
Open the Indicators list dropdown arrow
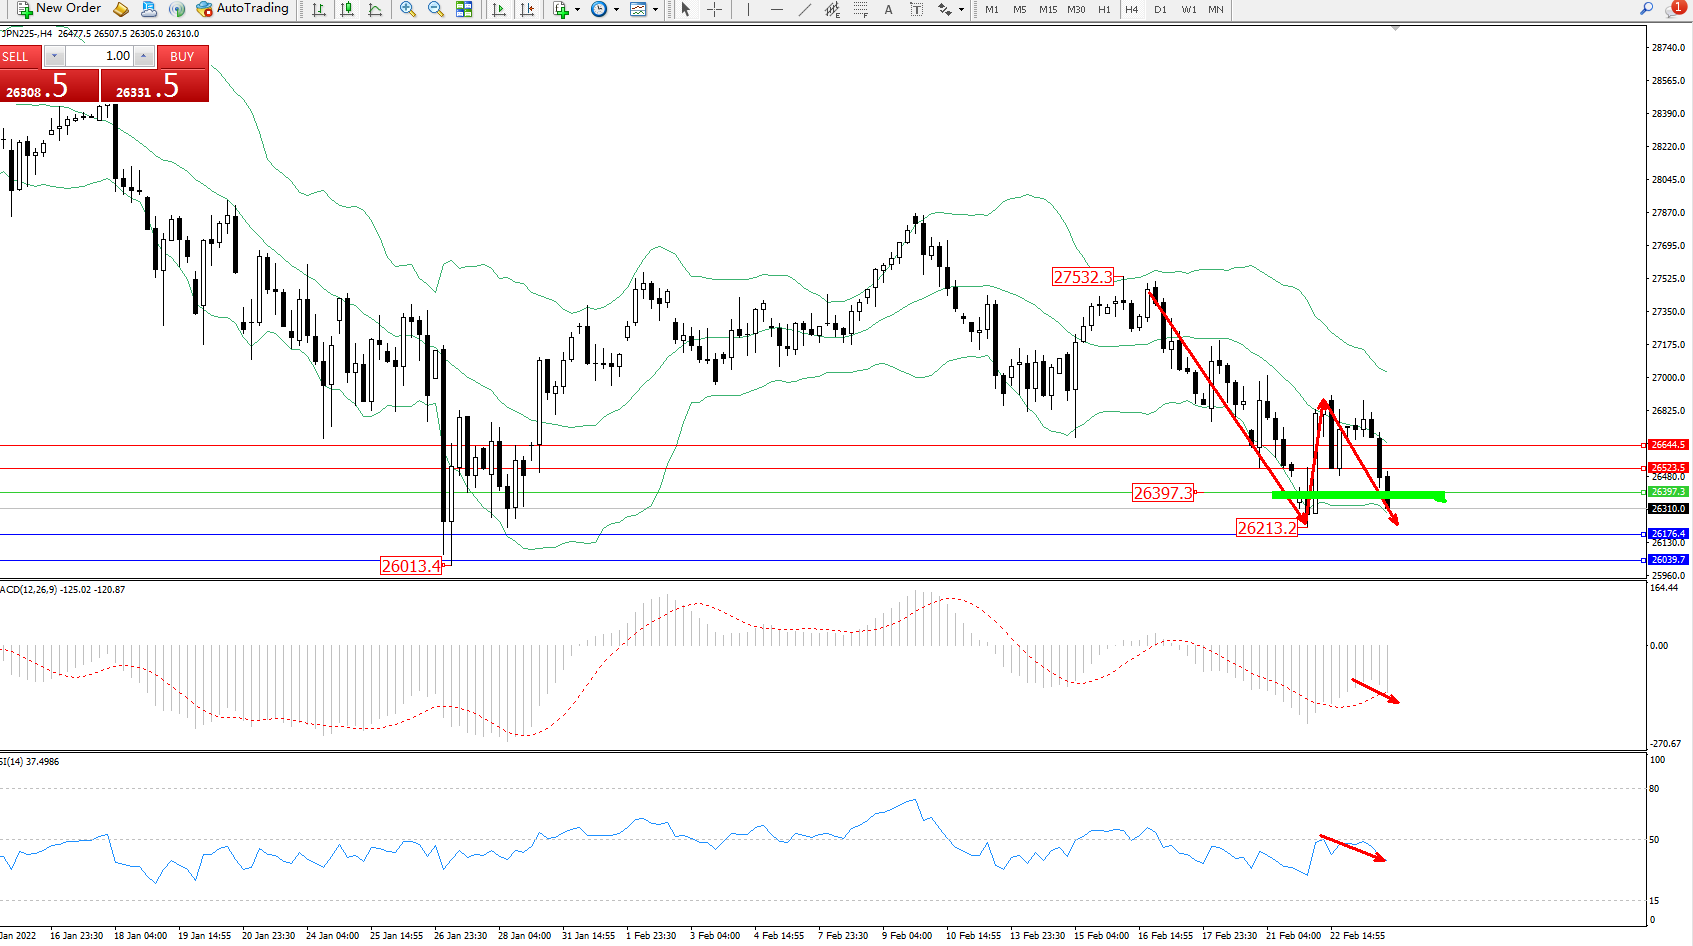[577, 10]
